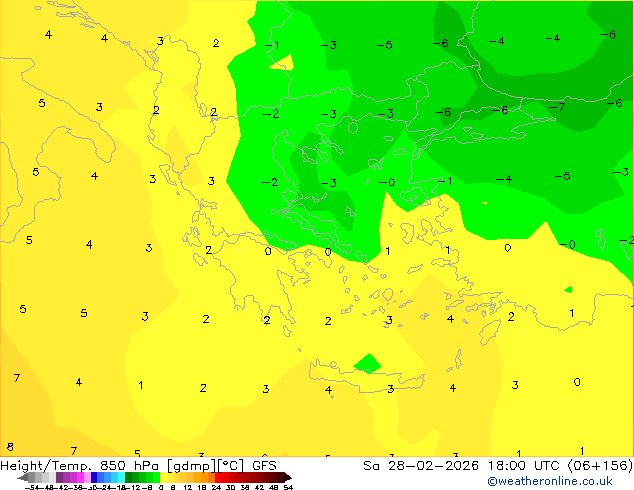The image size is (634, 490).
Task: Click the 18 legend scale label
Action: (202, 488)
